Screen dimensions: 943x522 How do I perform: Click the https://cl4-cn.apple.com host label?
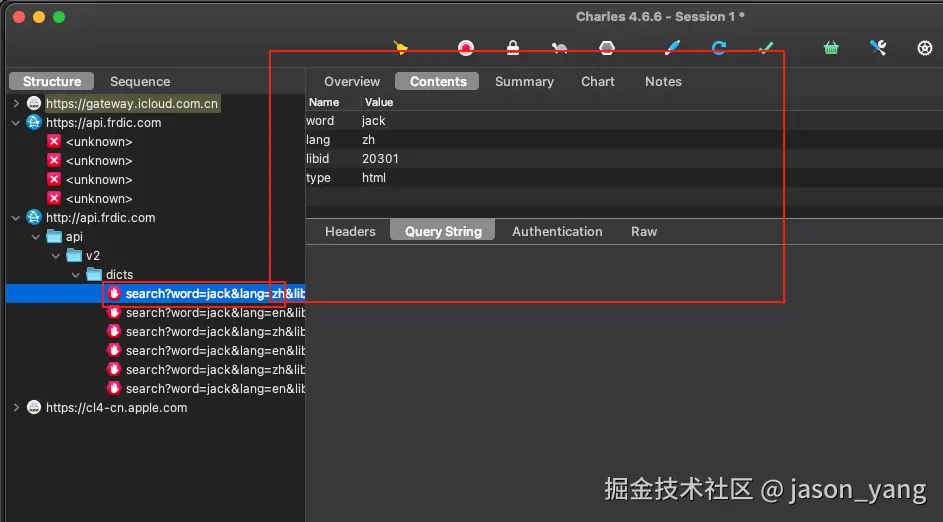tap(117, 408)
